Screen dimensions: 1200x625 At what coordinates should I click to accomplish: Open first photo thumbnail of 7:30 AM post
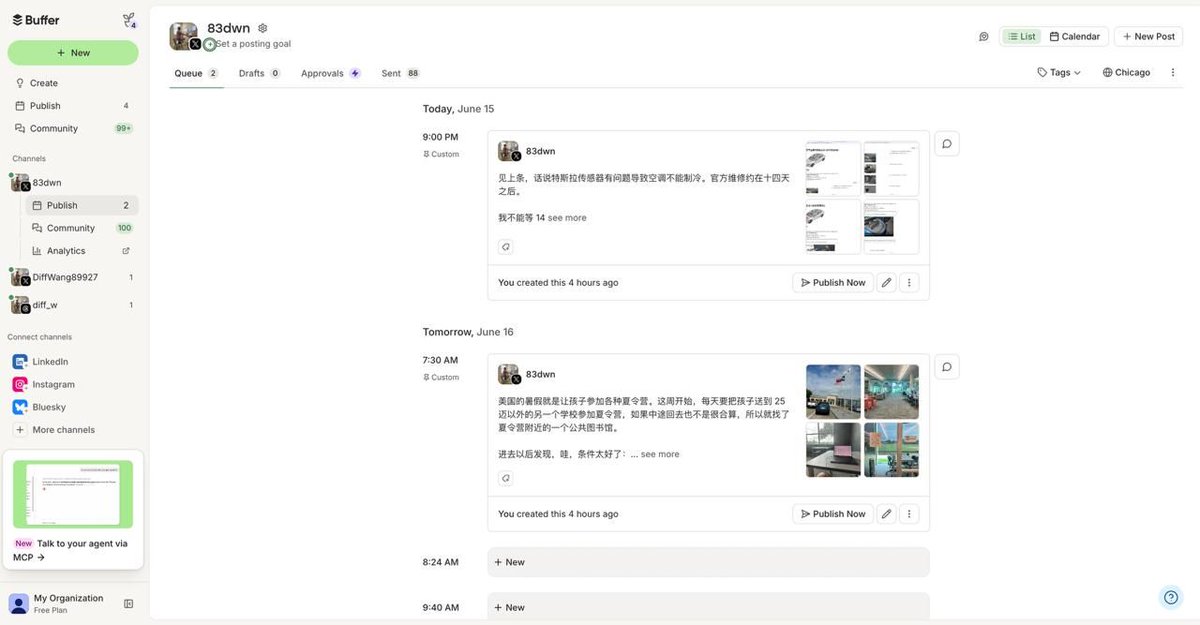pos(833,391)
